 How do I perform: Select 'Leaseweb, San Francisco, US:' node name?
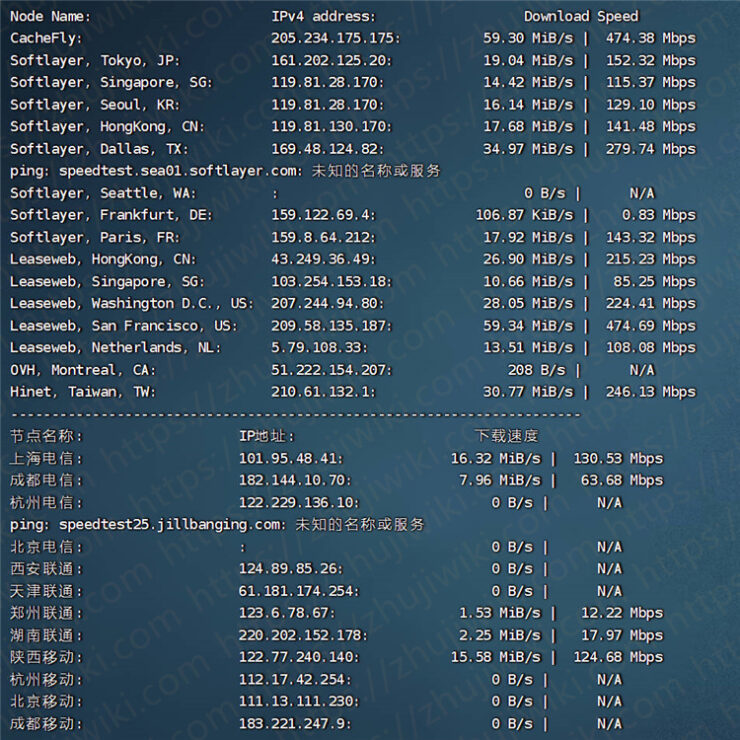point(124,326)
